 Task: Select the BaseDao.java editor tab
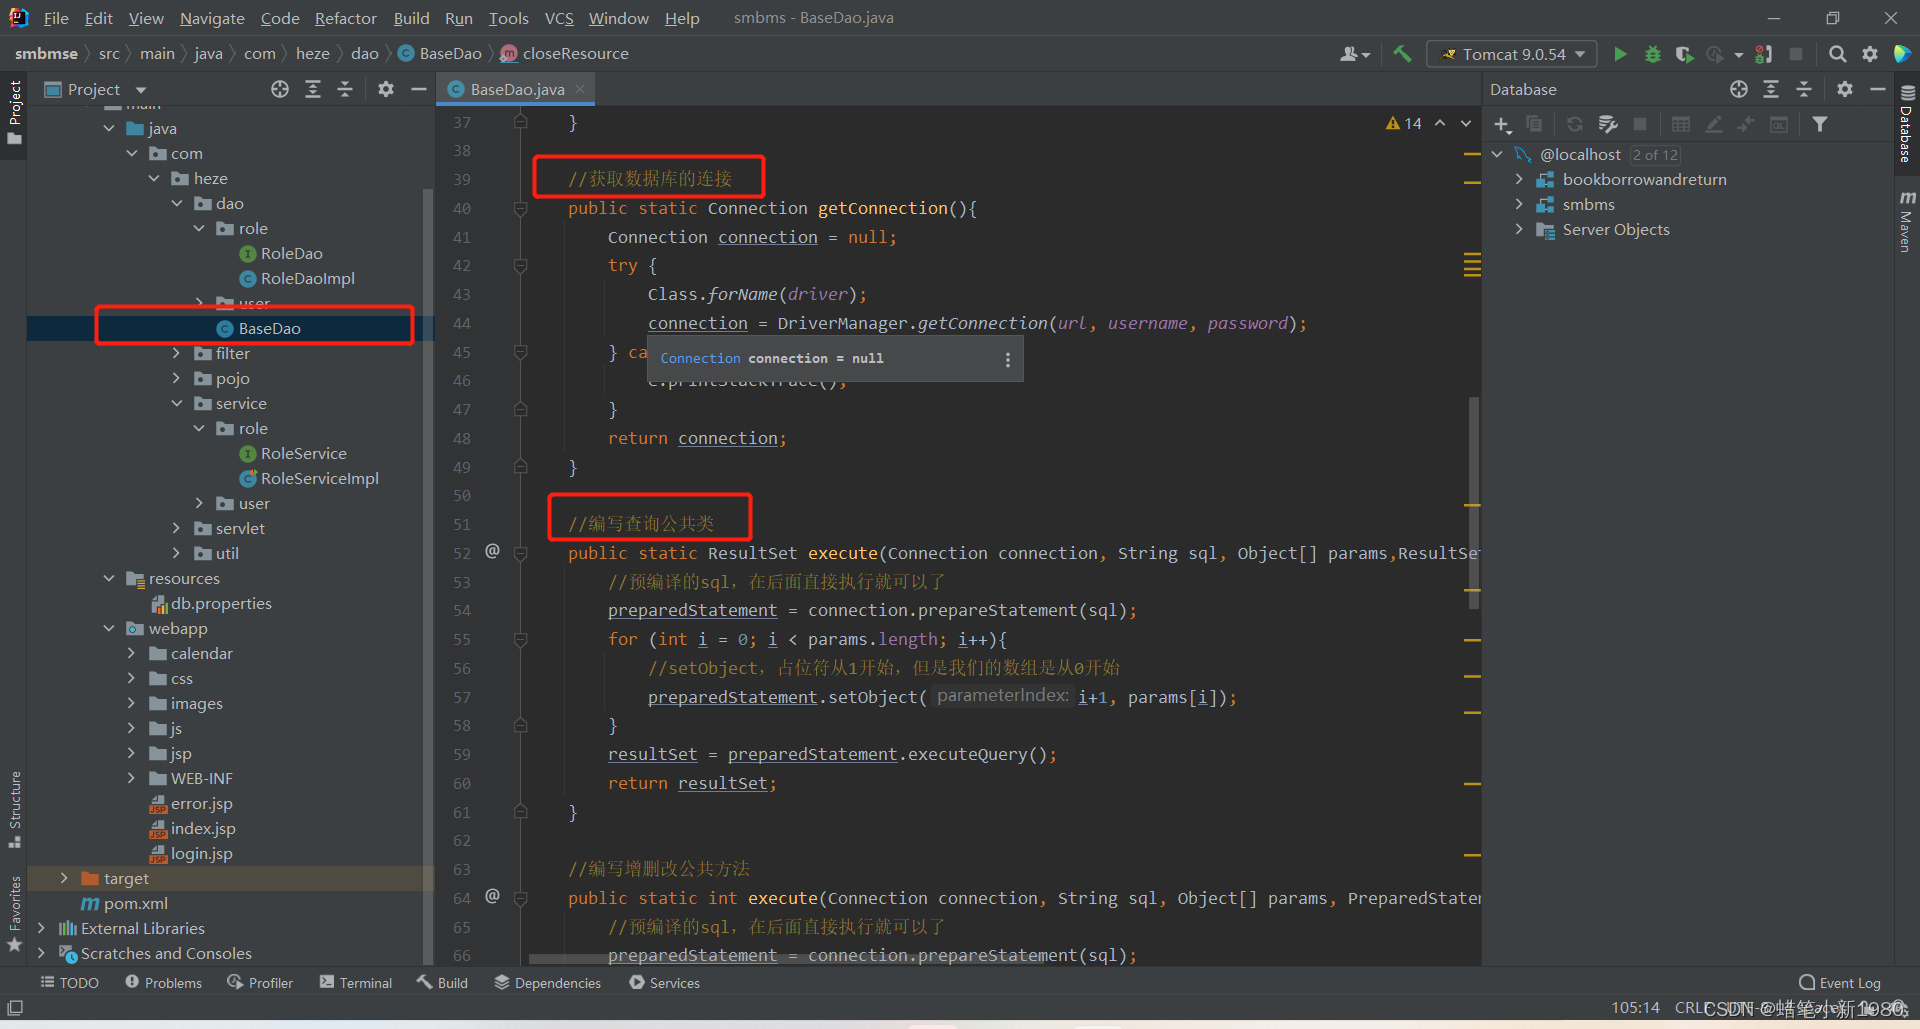517,89
